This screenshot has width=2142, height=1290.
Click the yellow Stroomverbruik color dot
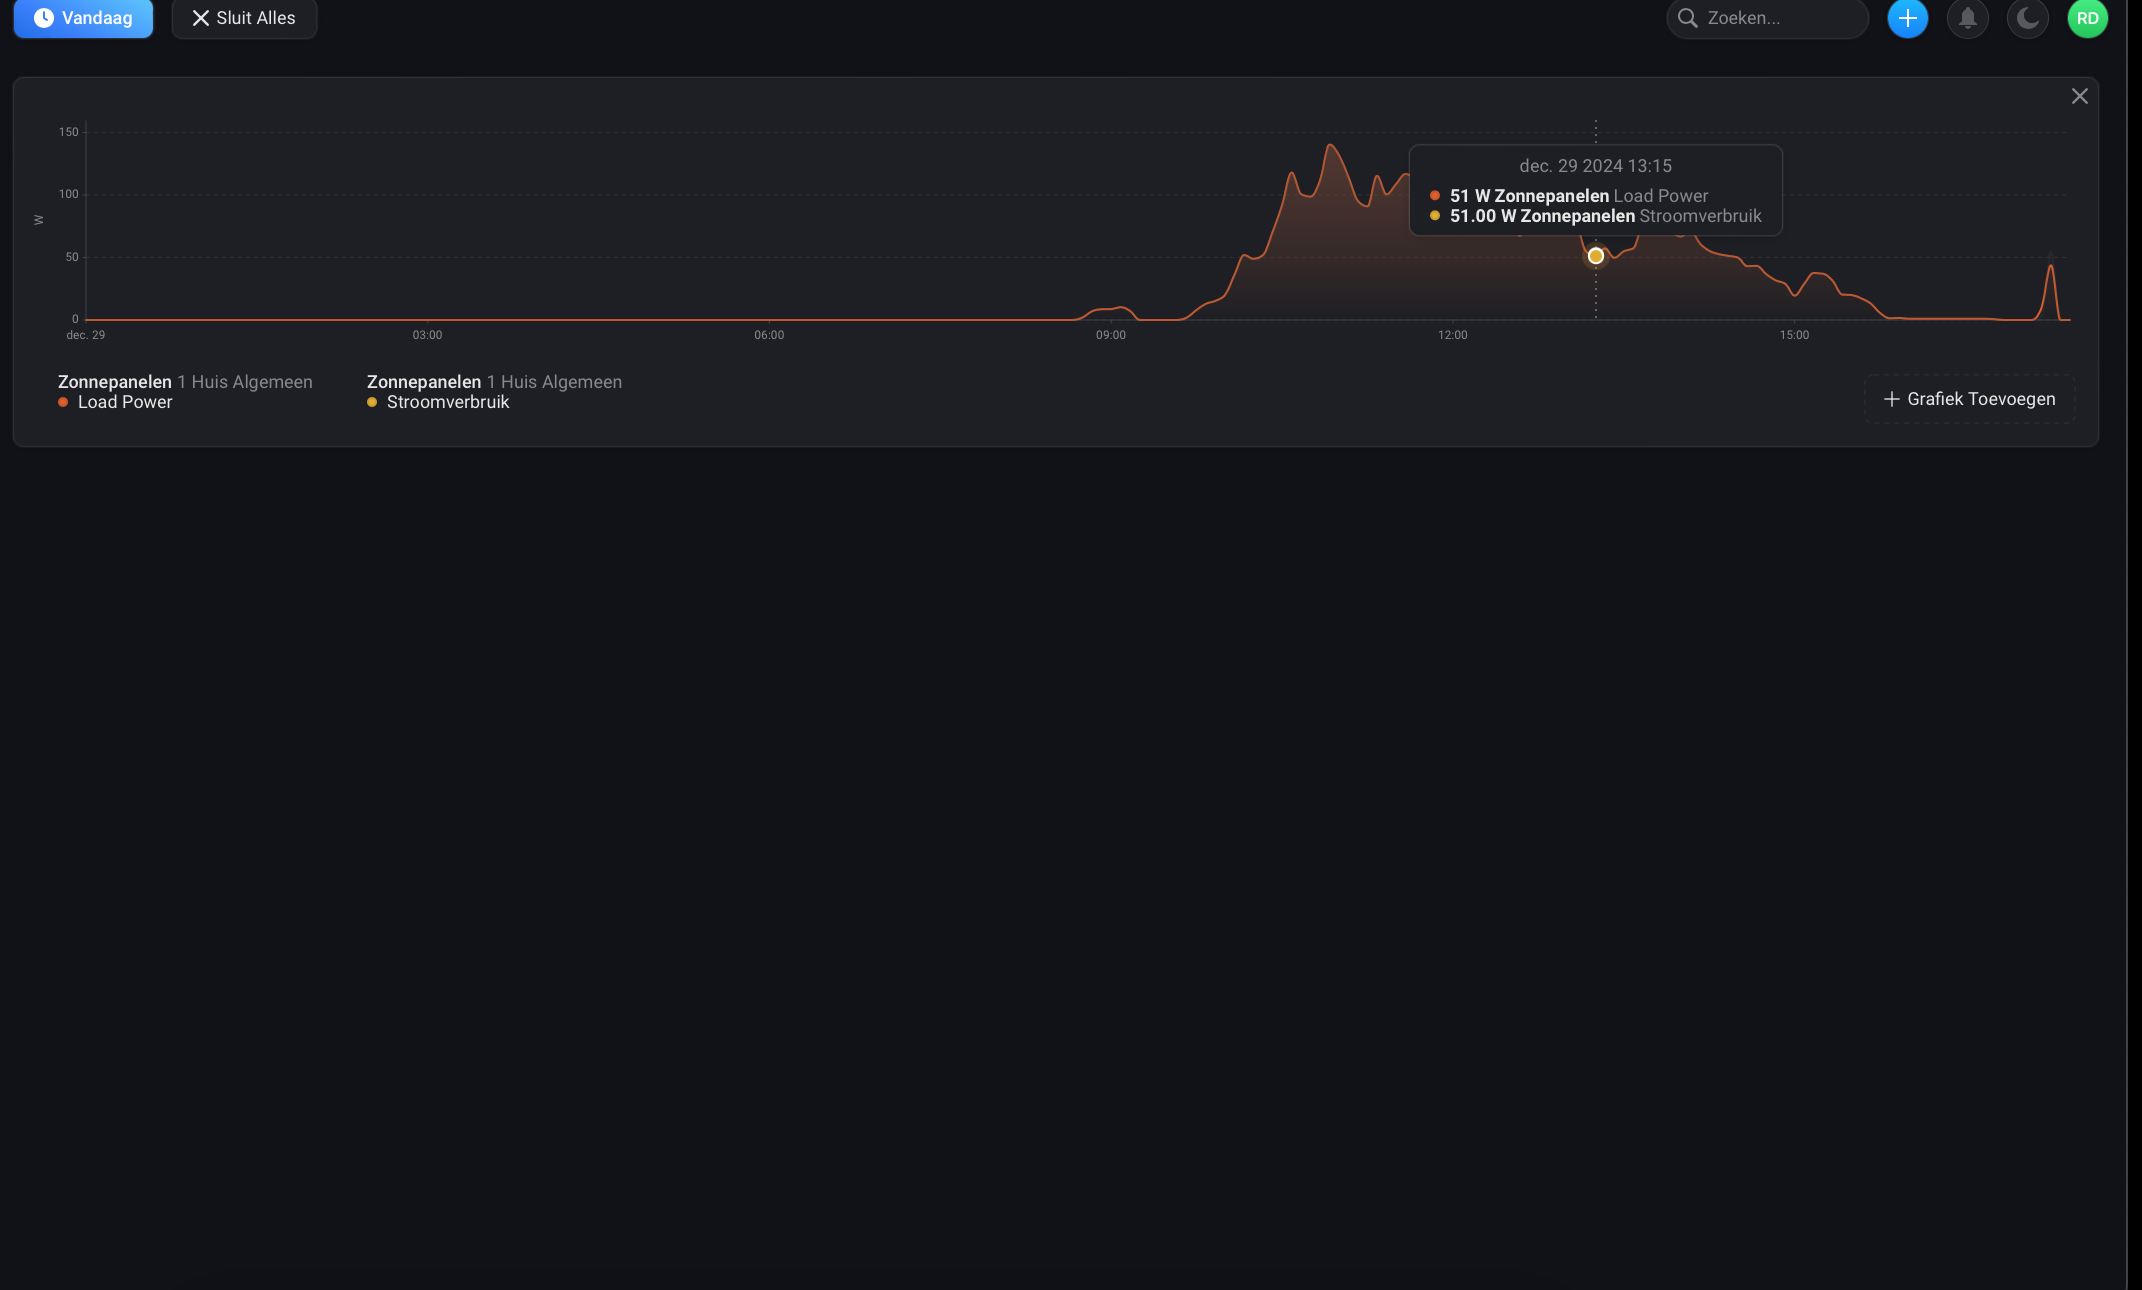tap(372, 402)
